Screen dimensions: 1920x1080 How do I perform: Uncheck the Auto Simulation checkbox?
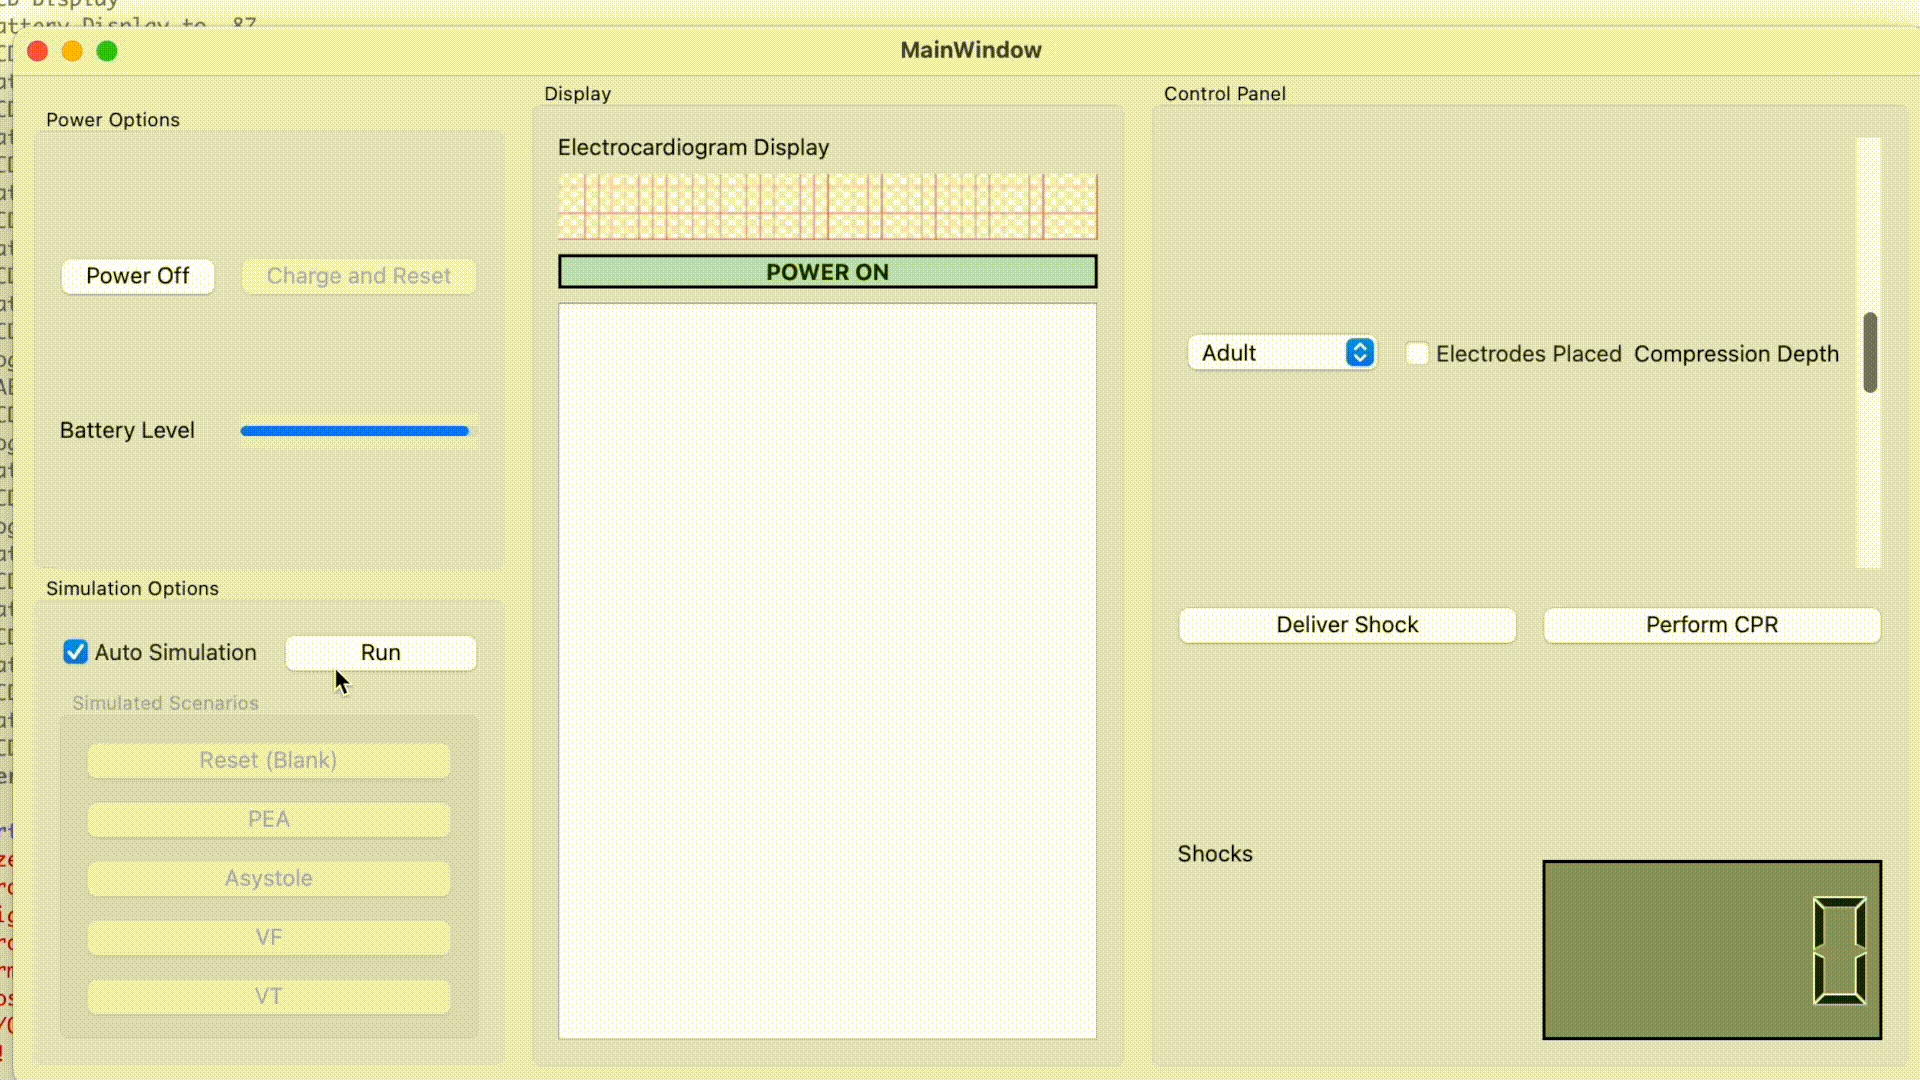[76, 652]
